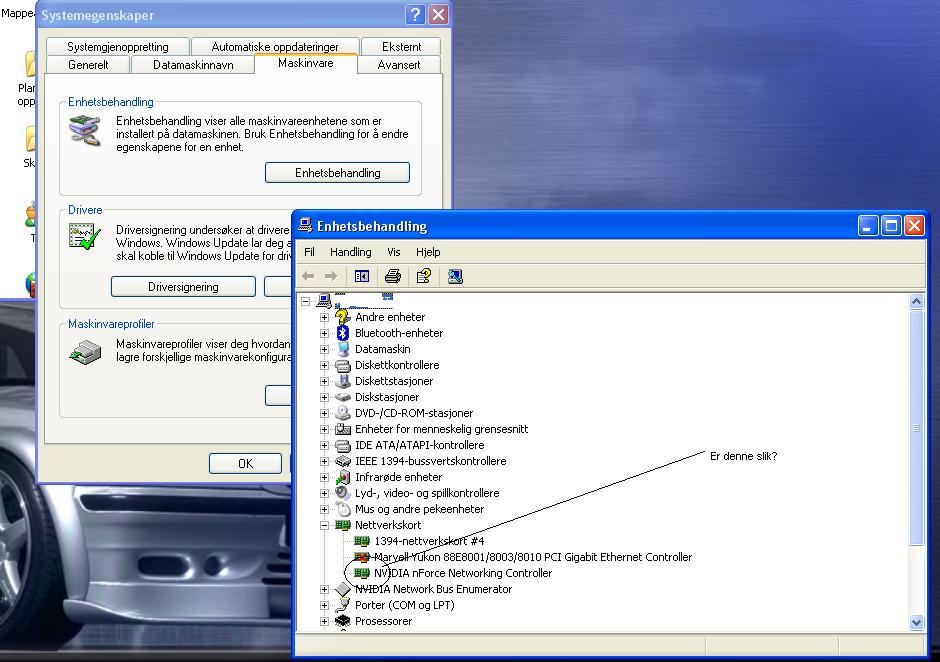Select the Diskettkontrollere icon
940x662 pixels.
(342, 365)
